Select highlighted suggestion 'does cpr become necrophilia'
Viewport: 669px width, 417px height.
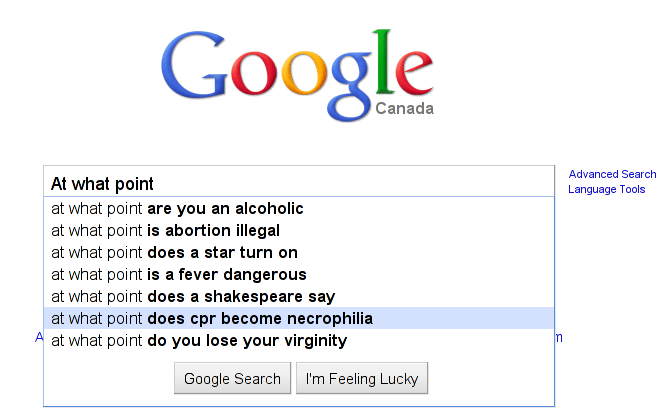coord(212,319)
